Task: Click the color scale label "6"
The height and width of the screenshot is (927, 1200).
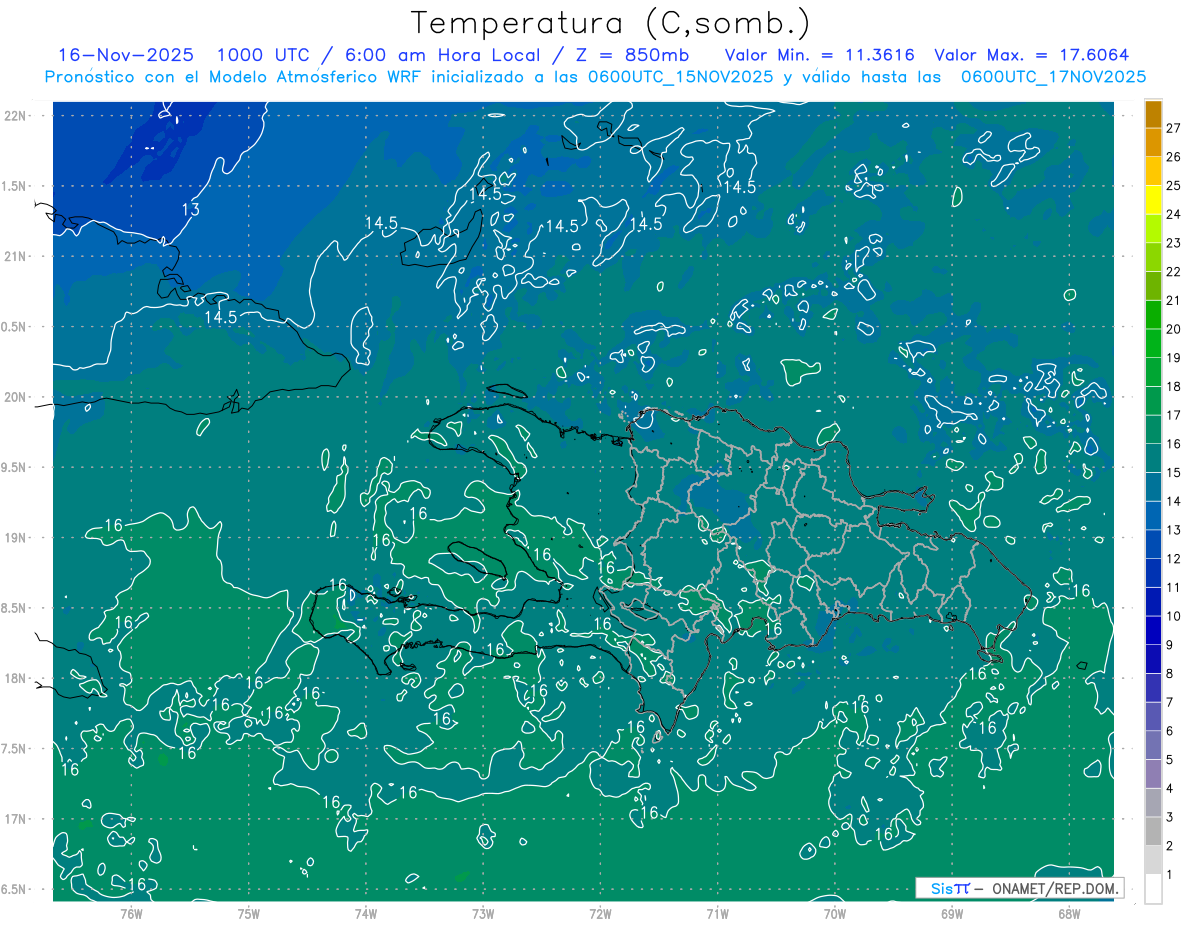Action: click(1170, 731)
